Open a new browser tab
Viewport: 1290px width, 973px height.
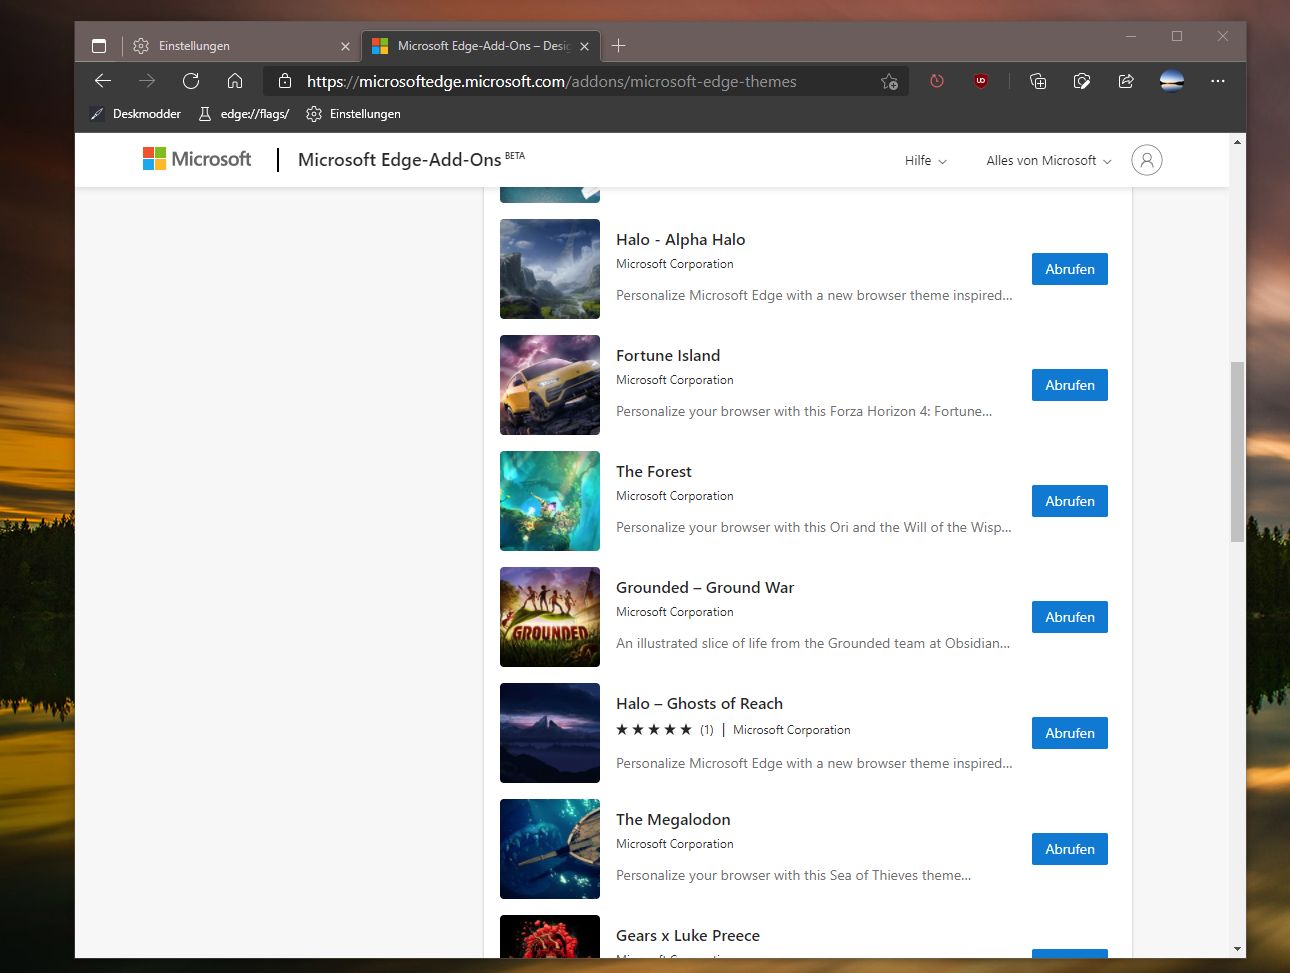coord(619,46)
